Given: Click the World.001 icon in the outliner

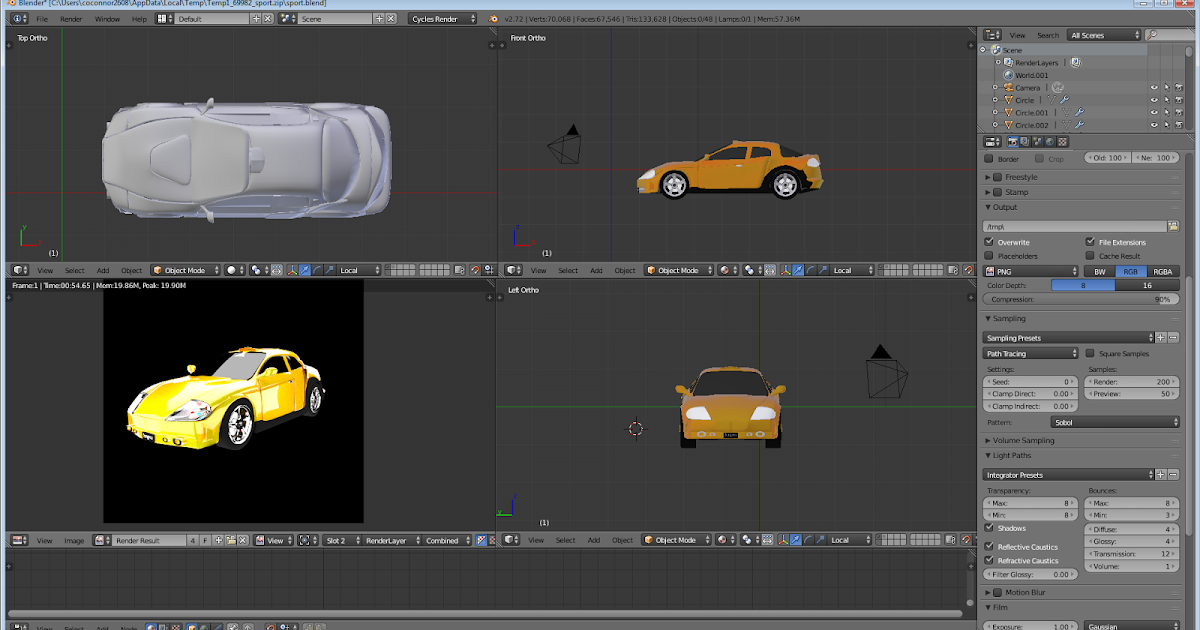Looking at the screenshot, I should tap(1009, 75).
